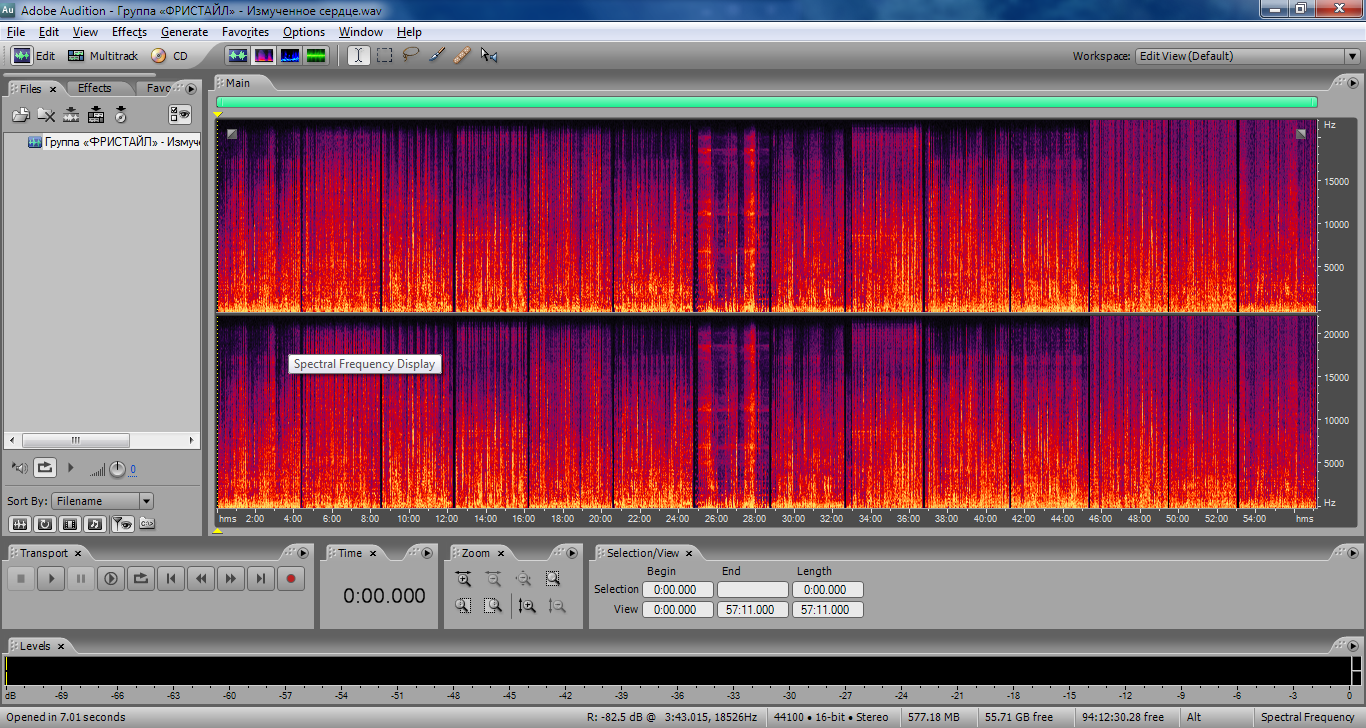
Task: Open the Effects menu
Action: point(129,32)
